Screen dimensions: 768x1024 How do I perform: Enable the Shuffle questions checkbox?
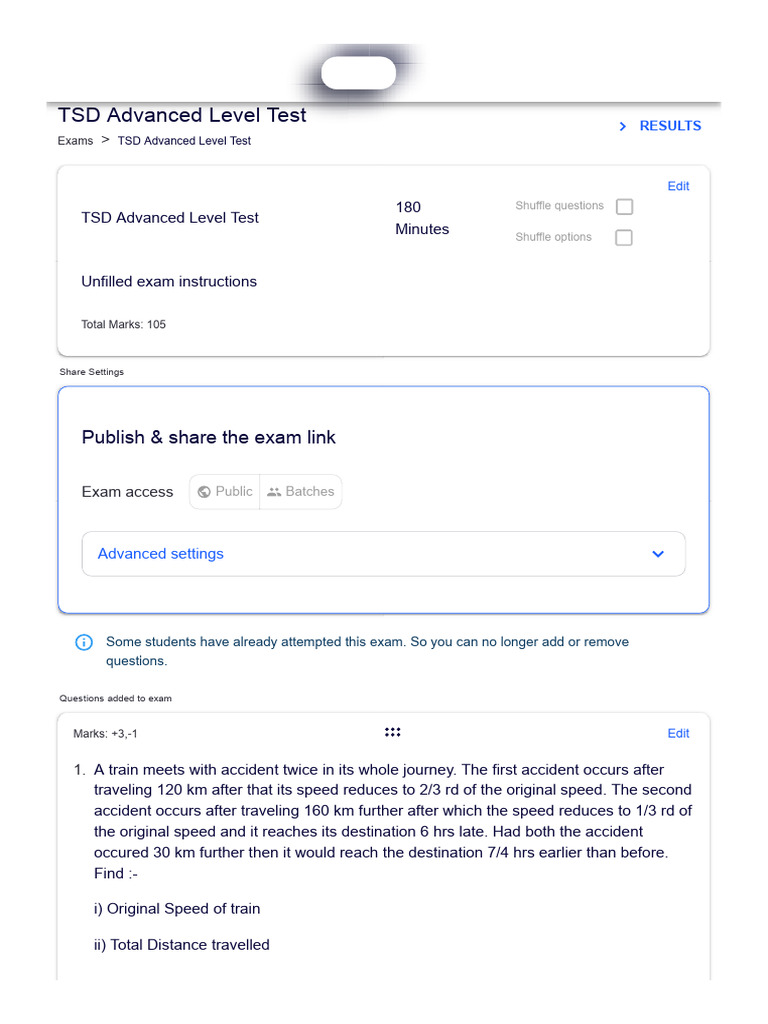(x=624, y=206)
